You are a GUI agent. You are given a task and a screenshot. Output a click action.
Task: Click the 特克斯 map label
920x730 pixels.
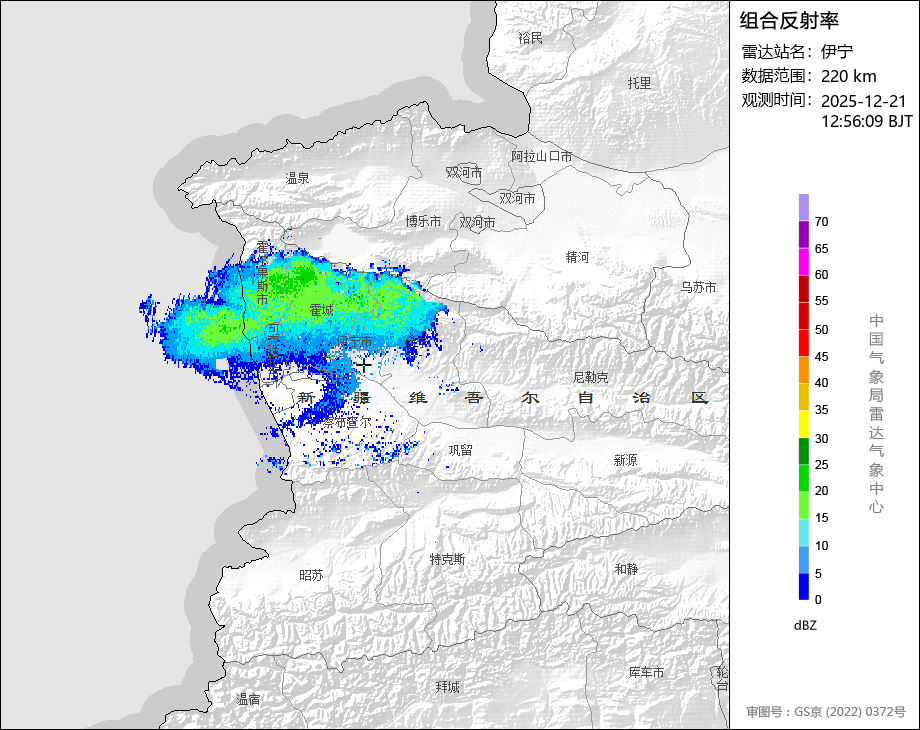[x=447, y=559]
